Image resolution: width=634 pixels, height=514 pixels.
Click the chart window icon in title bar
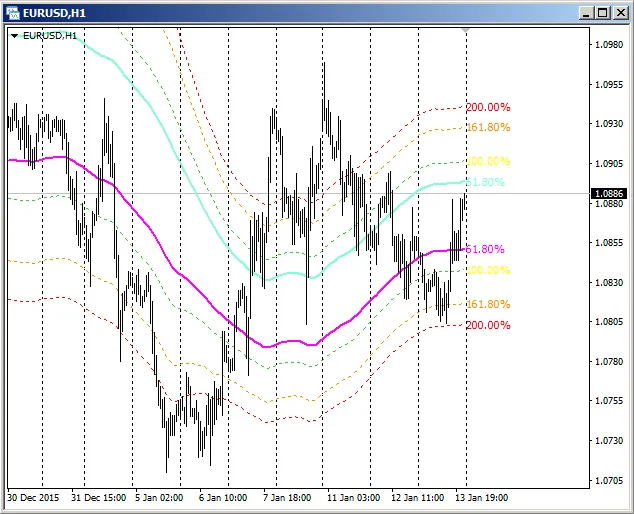pyautogui.click(x=13, y=12)
